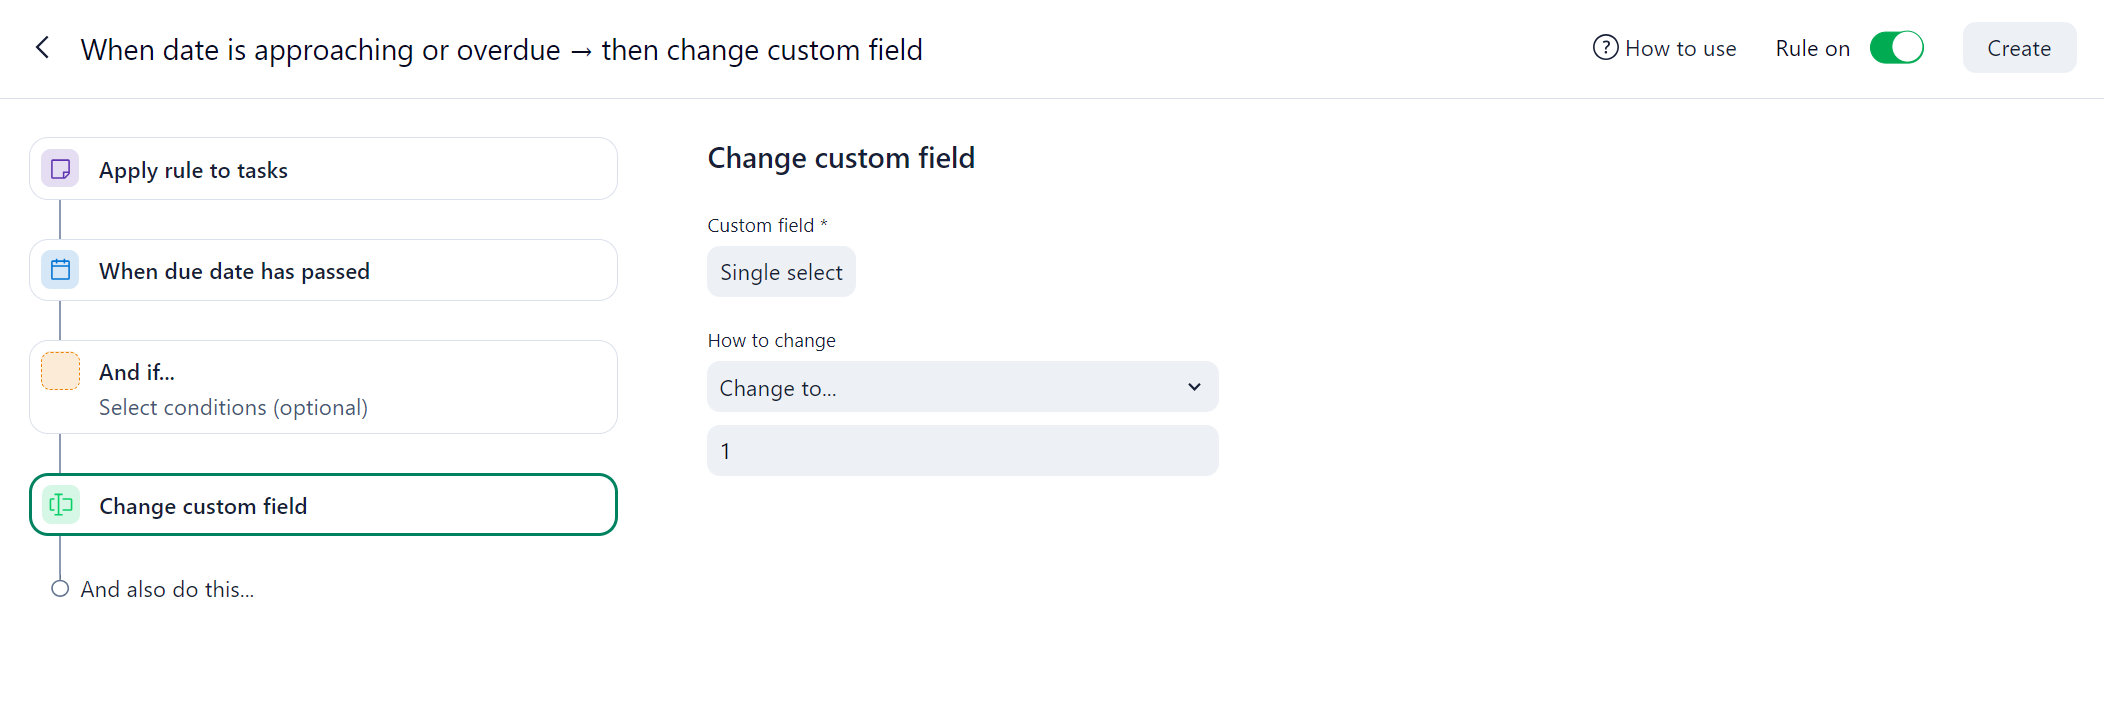The width and height of the screenshot is (2104, 719).
Task: Select the When due date has passed step
Action: pos(234,272)
